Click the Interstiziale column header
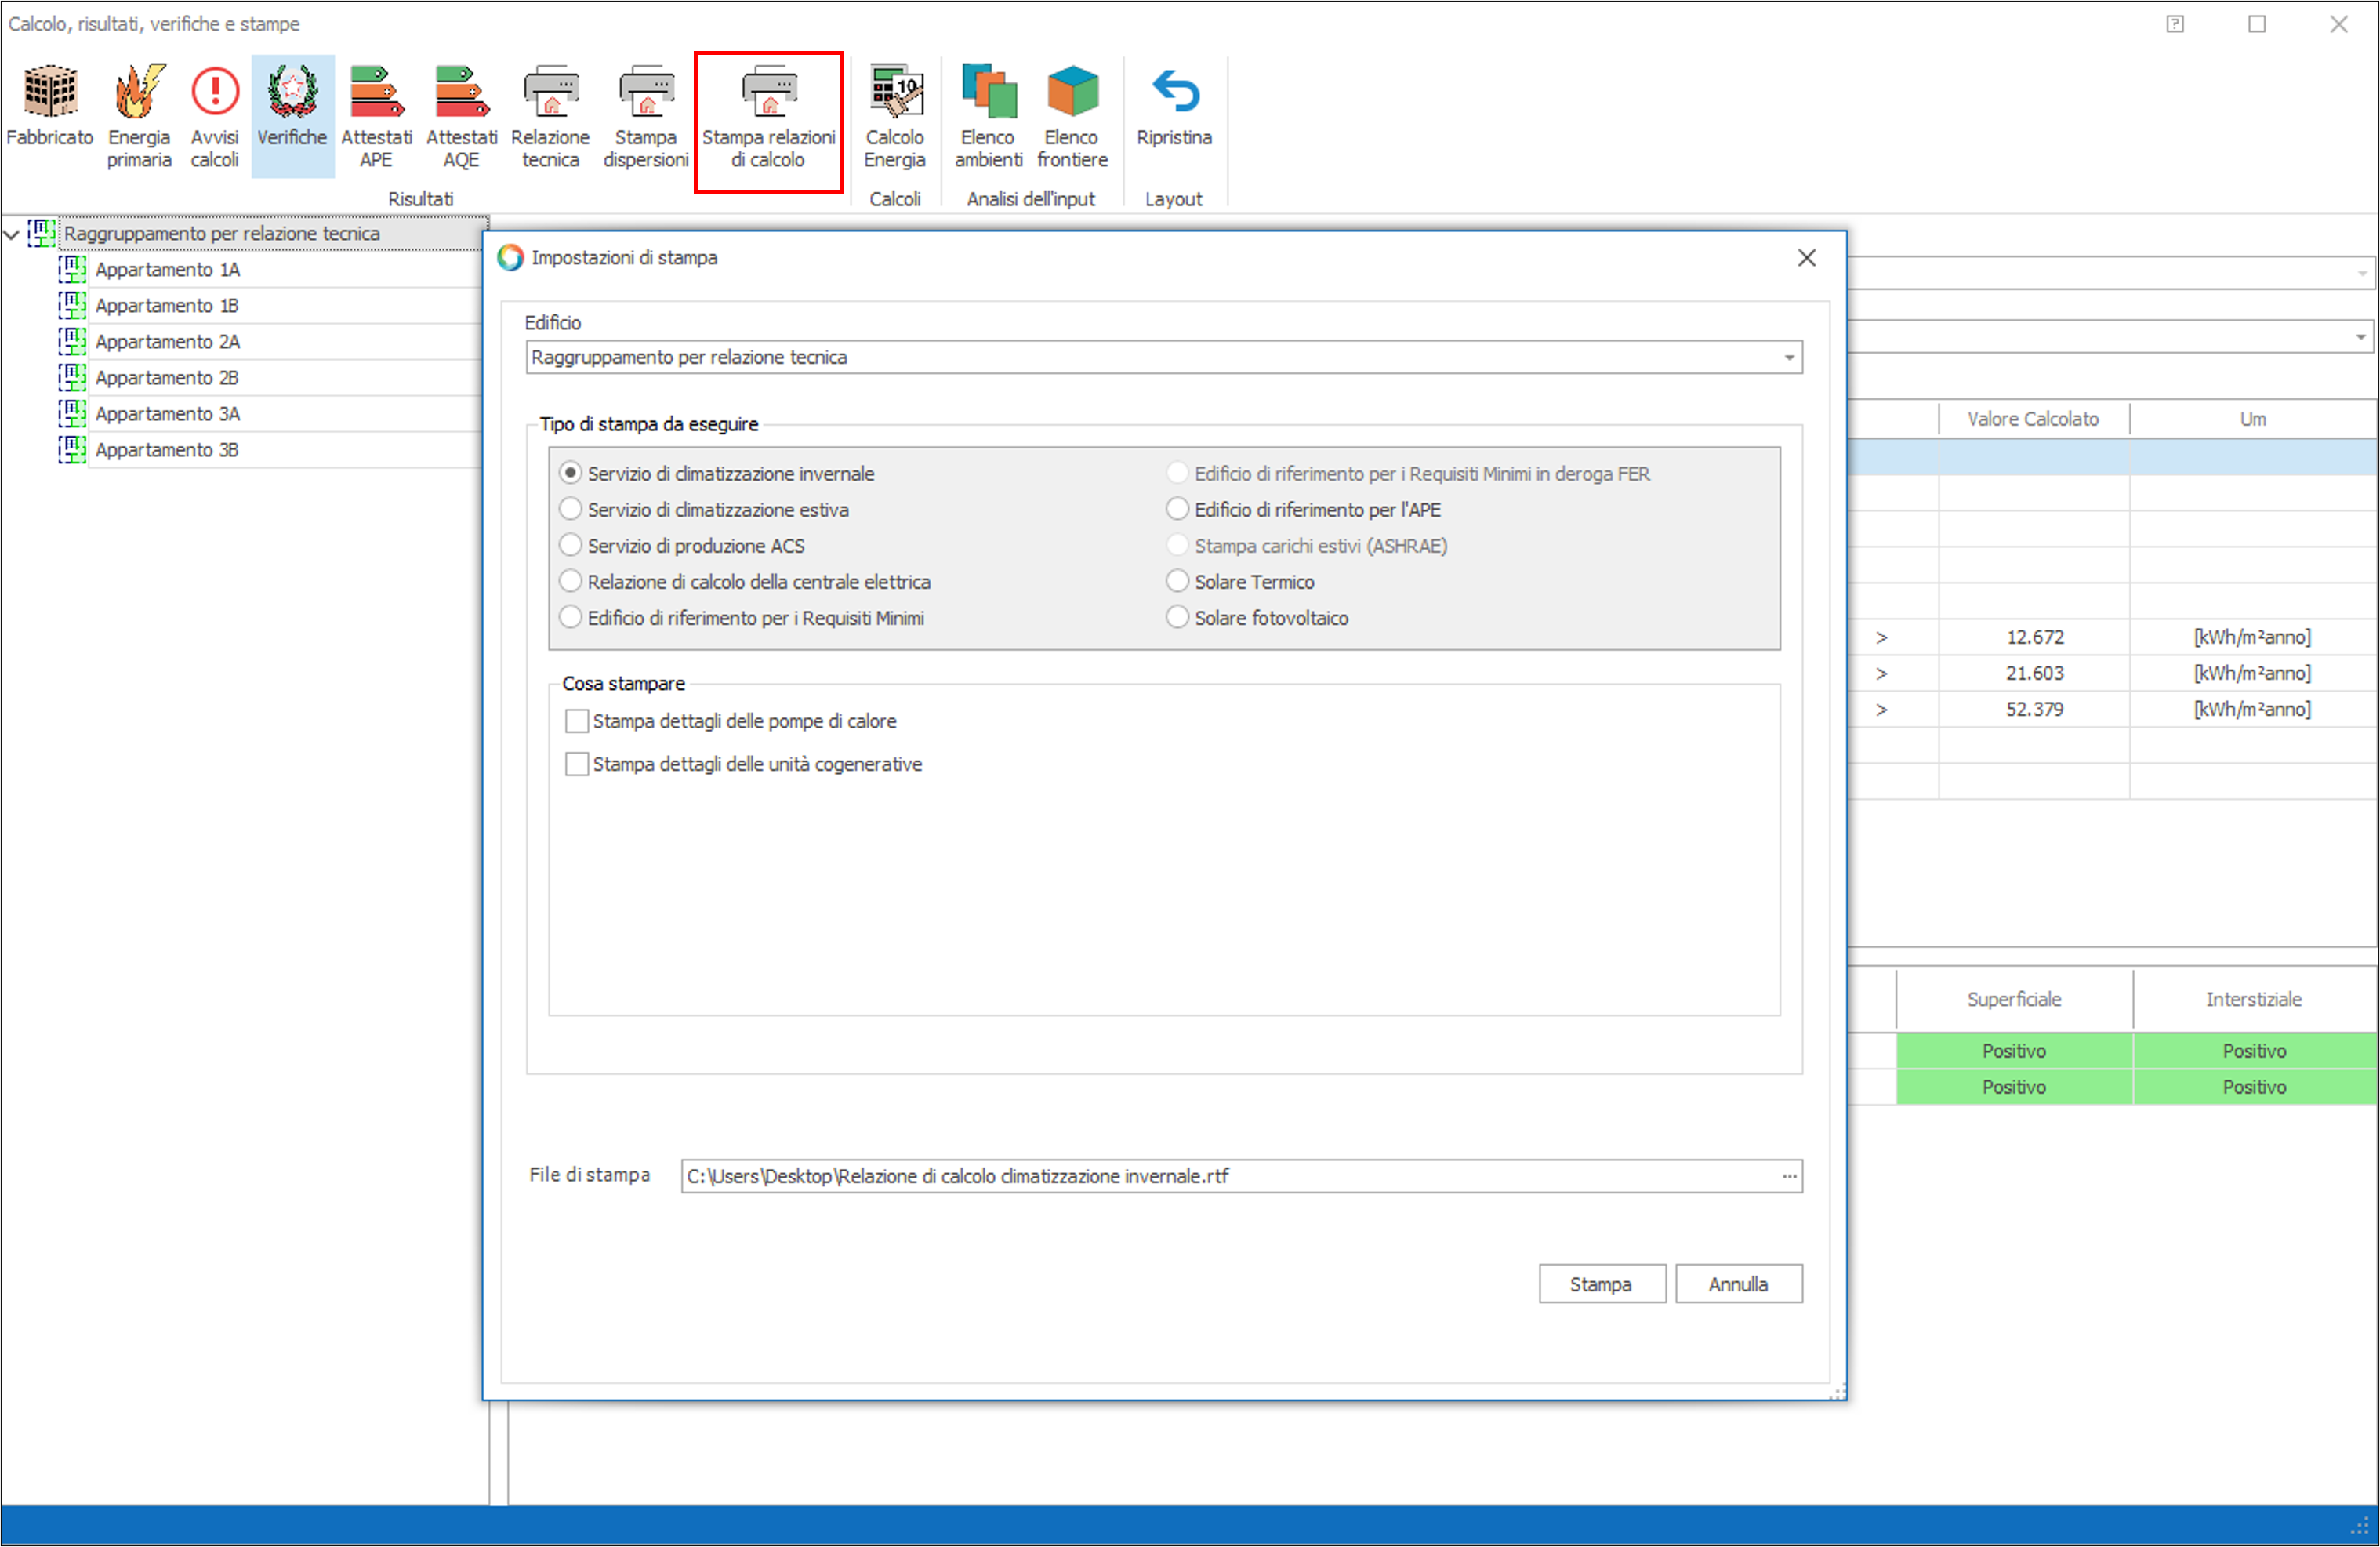 (2255, 999)
